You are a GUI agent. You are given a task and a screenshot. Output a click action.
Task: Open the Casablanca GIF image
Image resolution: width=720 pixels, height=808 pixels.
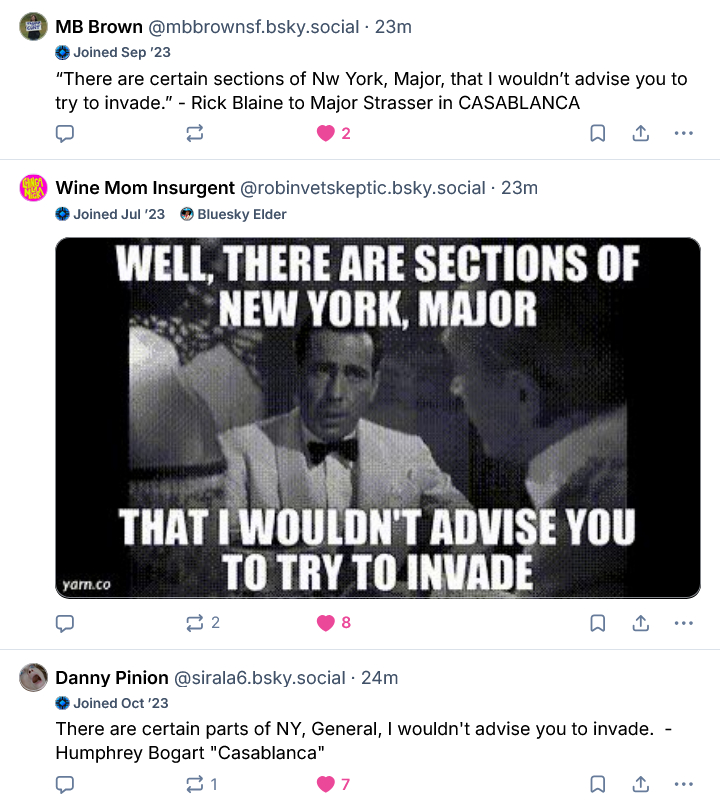[377, 417]
